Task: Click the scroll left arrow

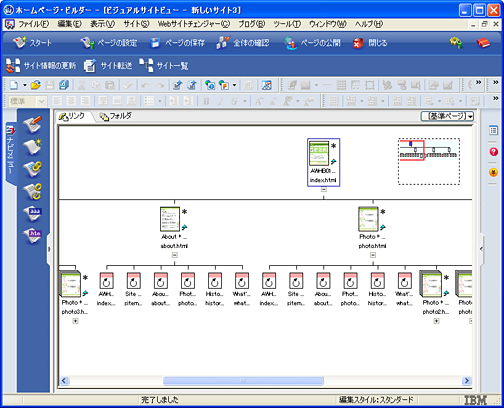Action: point(64,380)
